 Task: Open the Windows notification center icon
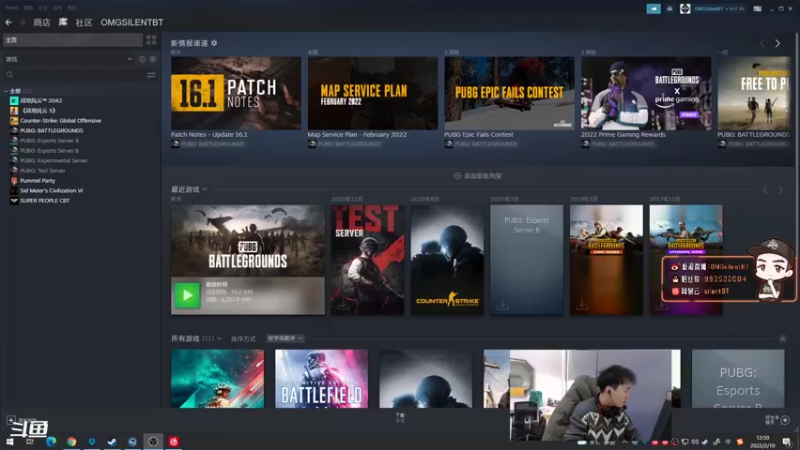[787, 442]
